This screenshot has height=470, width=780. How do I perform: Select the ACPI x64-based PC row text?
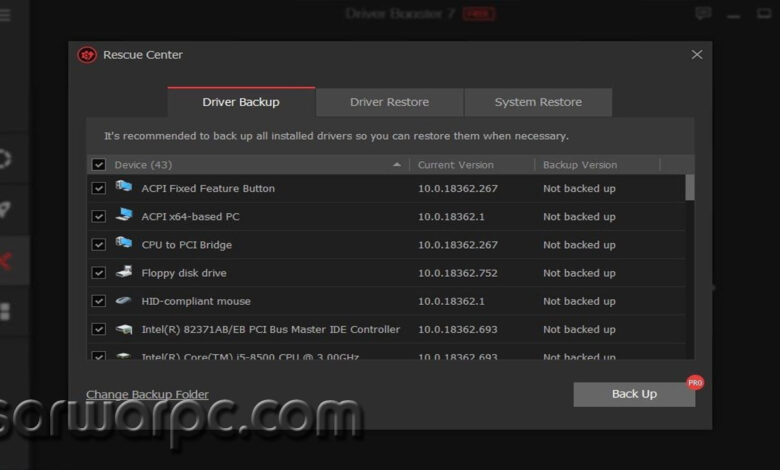coord(191,217)
